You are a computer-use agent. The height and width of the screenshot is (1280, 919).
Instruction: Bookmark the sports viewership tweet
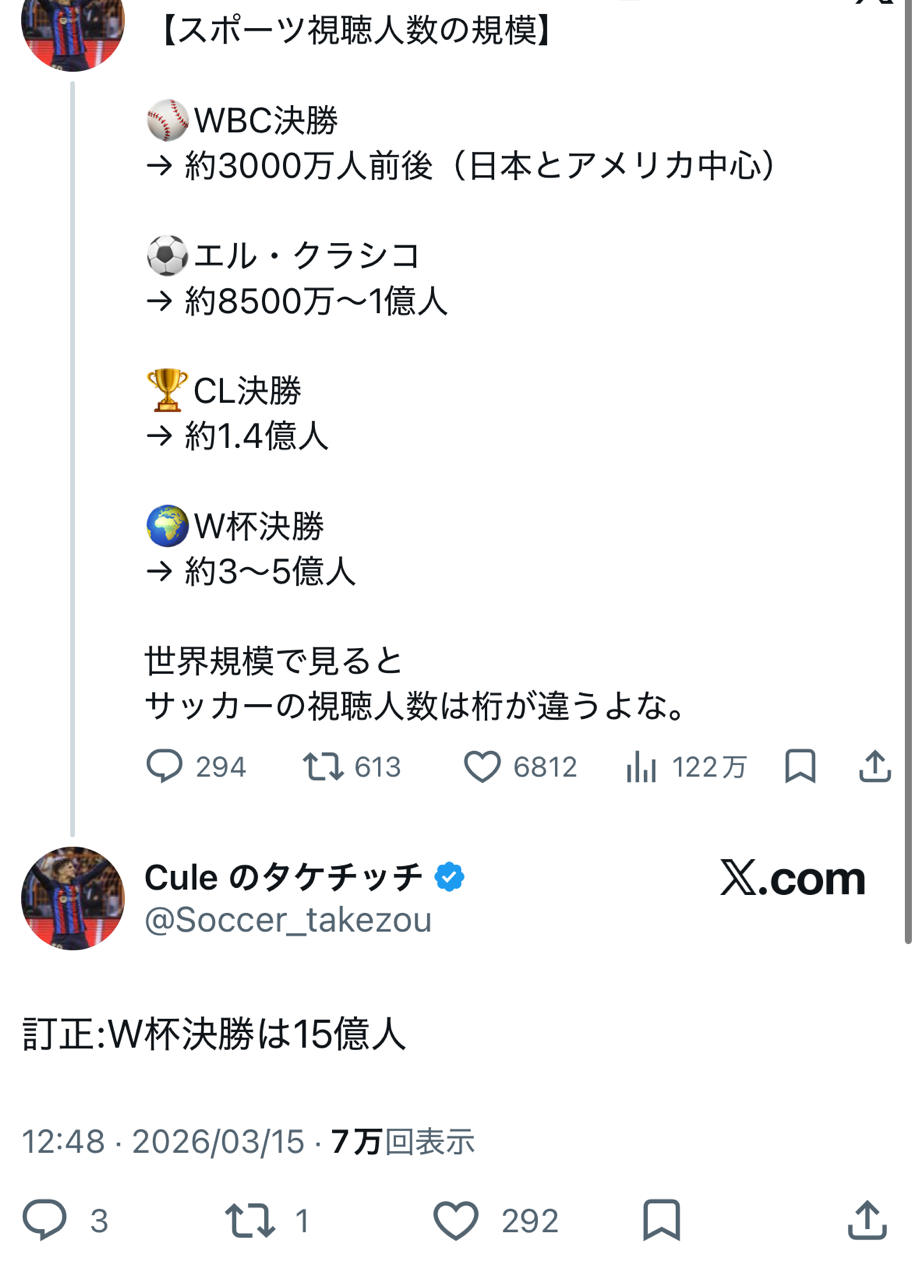(800, 767)
